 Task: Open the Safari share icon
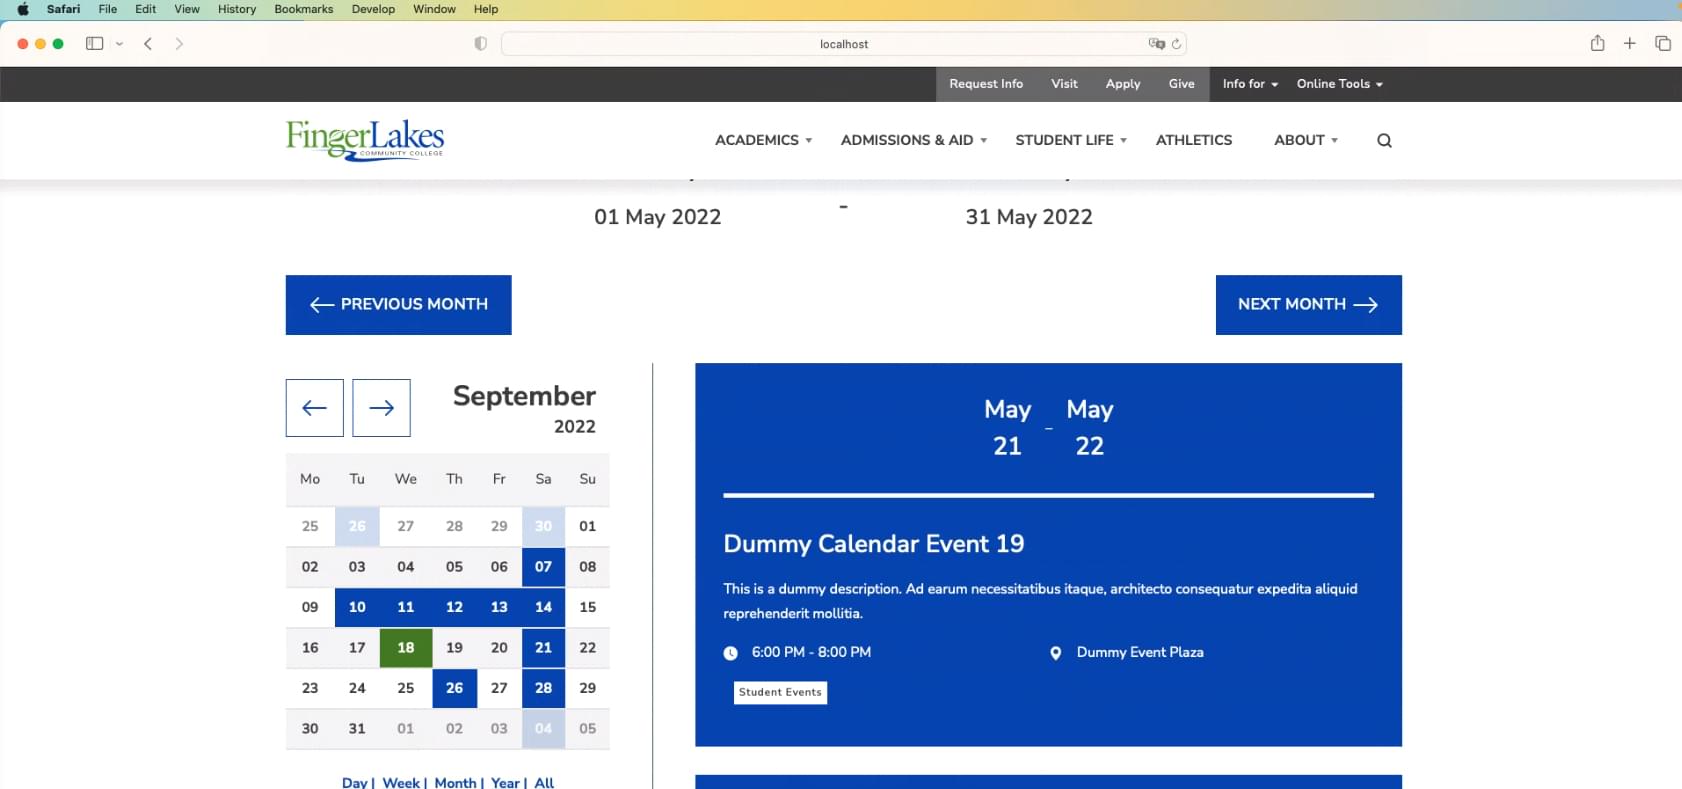(x=1598, y=43)
